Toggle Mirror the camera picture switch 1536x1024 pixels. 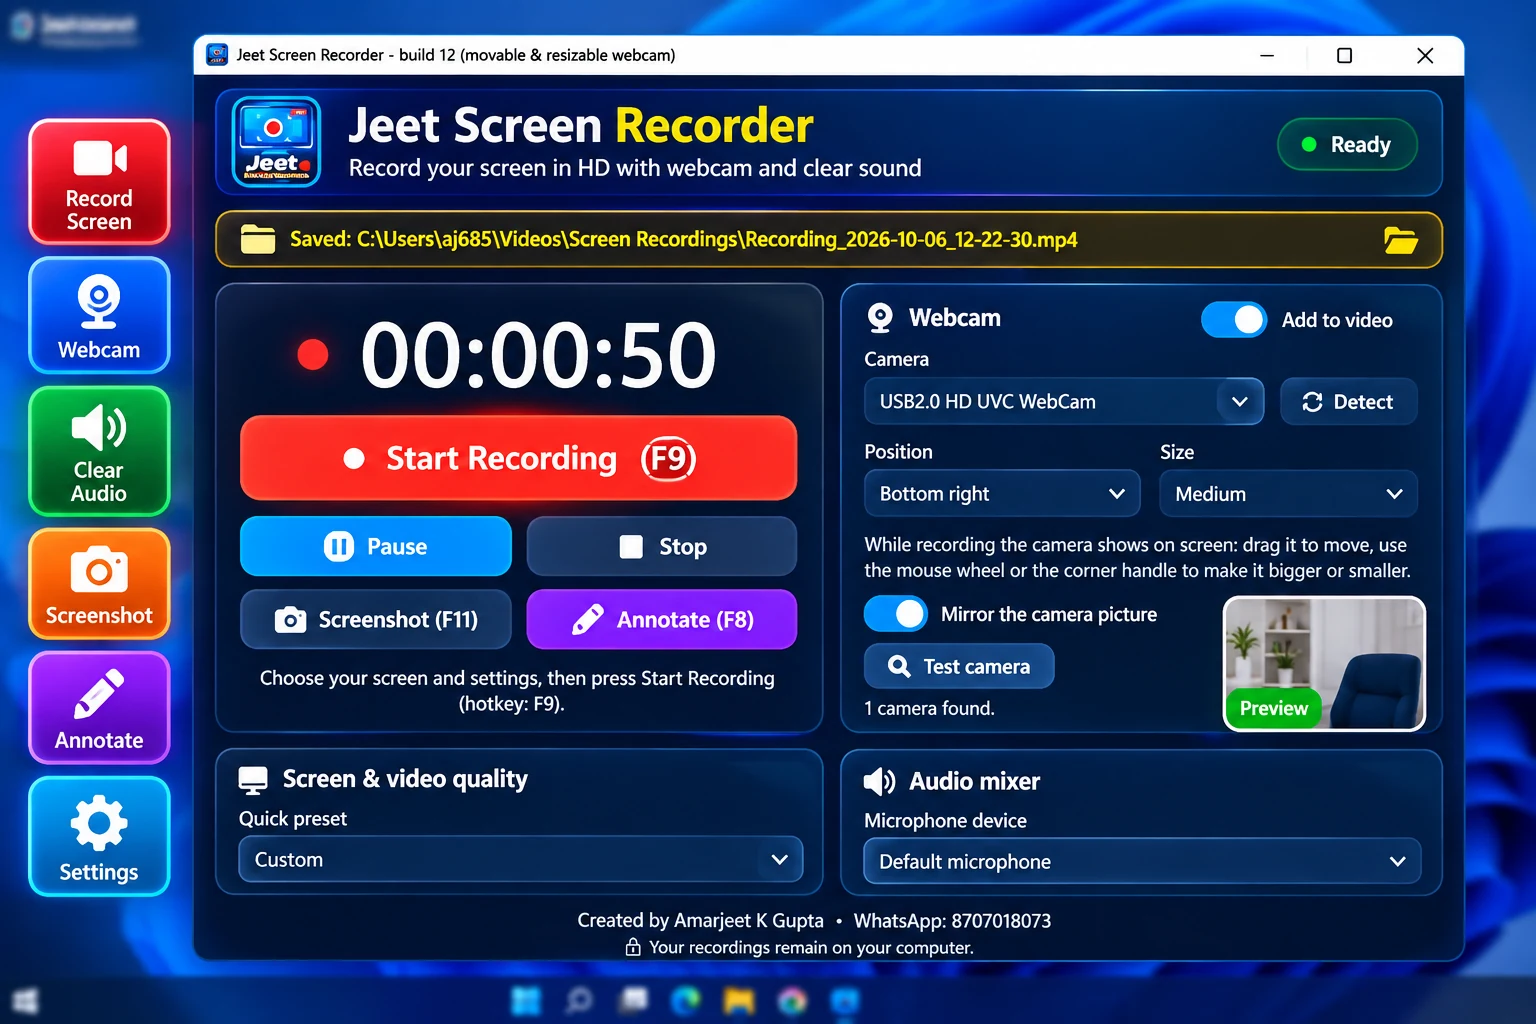tap(897, 614)
